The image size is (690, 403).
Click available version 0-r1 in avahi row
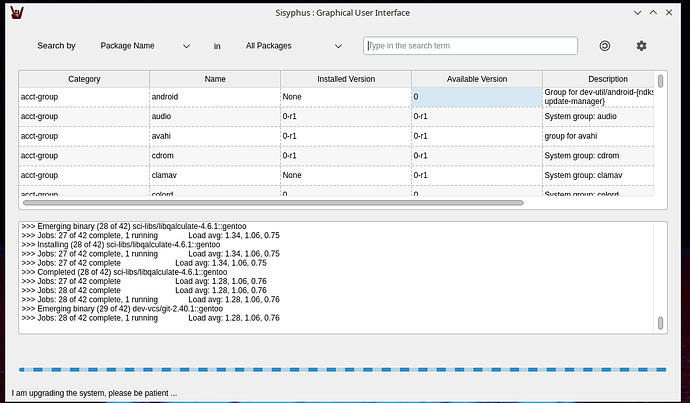pos(477,136)
